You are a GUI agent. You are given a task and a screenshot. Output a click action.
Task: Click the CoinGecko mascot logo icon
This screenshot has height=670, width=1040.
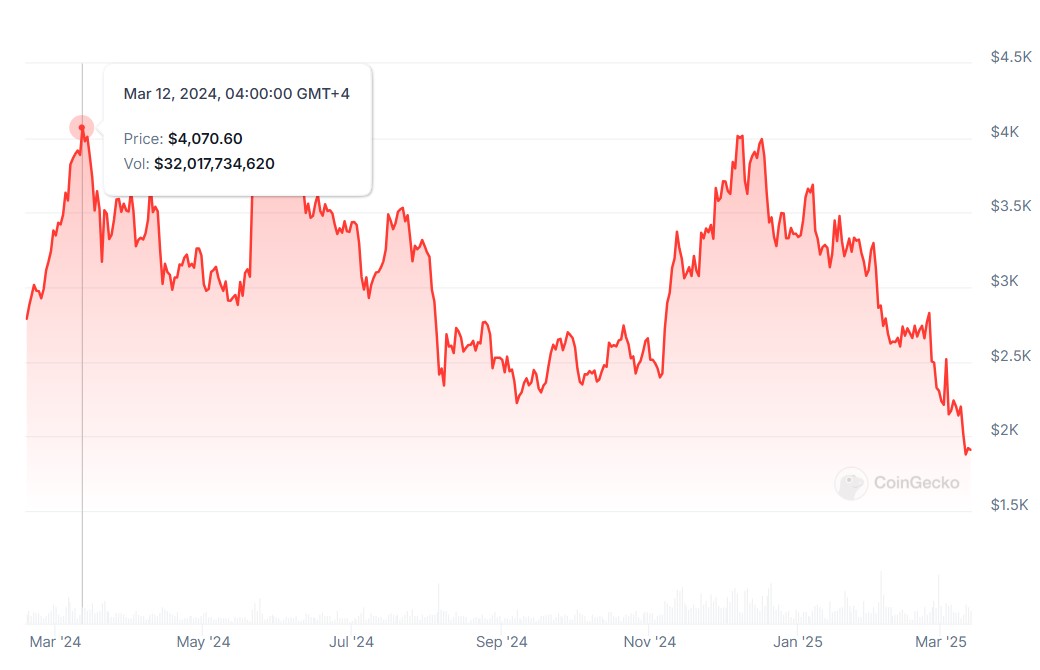click(x=851, y=484)
